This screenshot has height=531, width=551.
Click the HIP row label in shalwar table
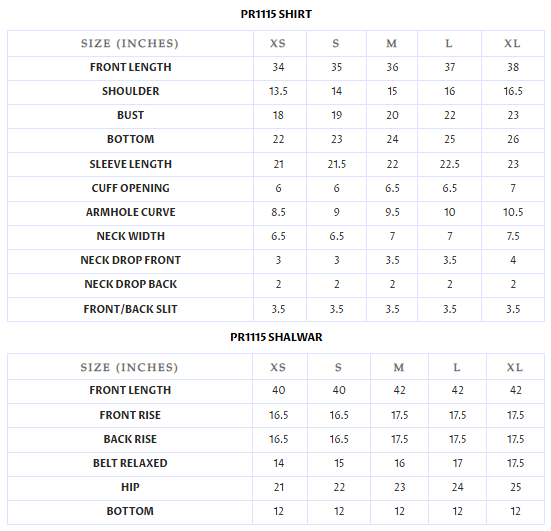tap(130, 487)
